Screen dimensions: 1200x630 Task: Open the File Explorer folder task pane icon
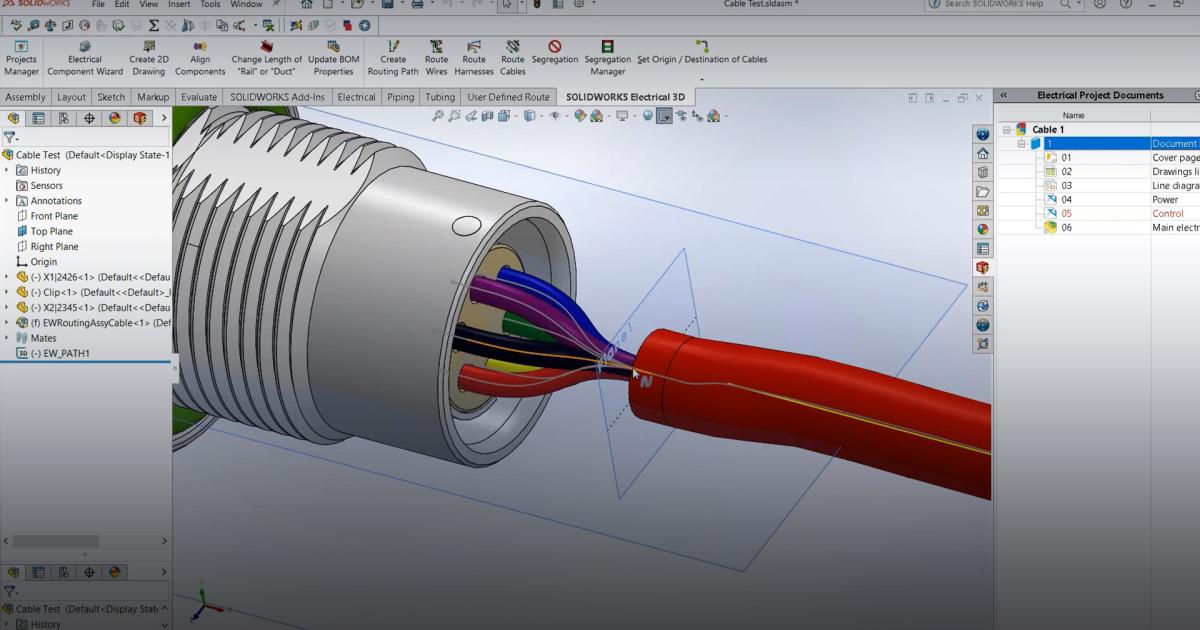coord(983,191)
